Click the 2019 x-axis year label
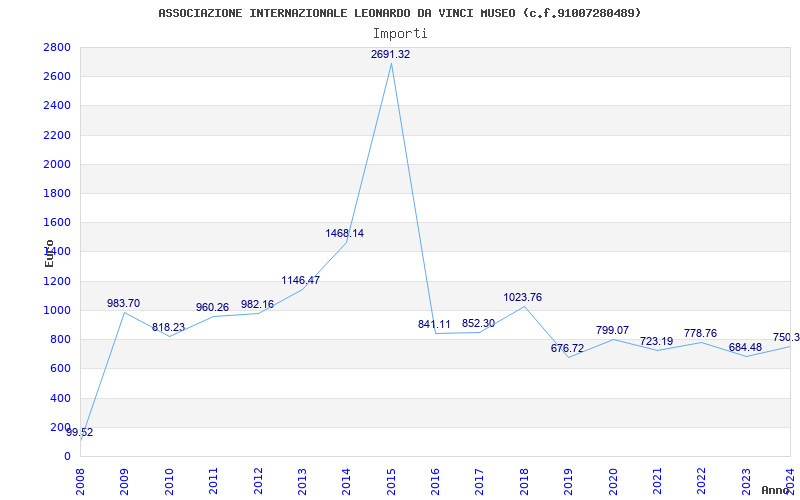The image size is (800, 500). click(568, 481)
